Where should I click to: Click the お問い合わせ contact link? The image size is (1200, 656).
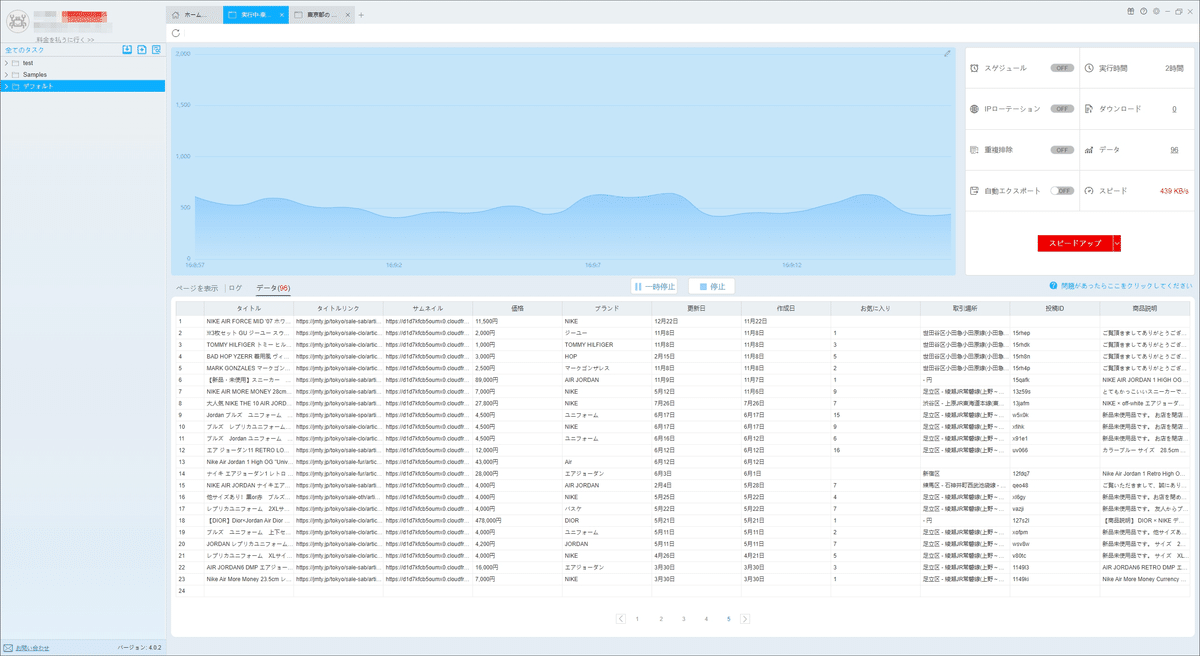pyautogui.click(x=32, y=648)
